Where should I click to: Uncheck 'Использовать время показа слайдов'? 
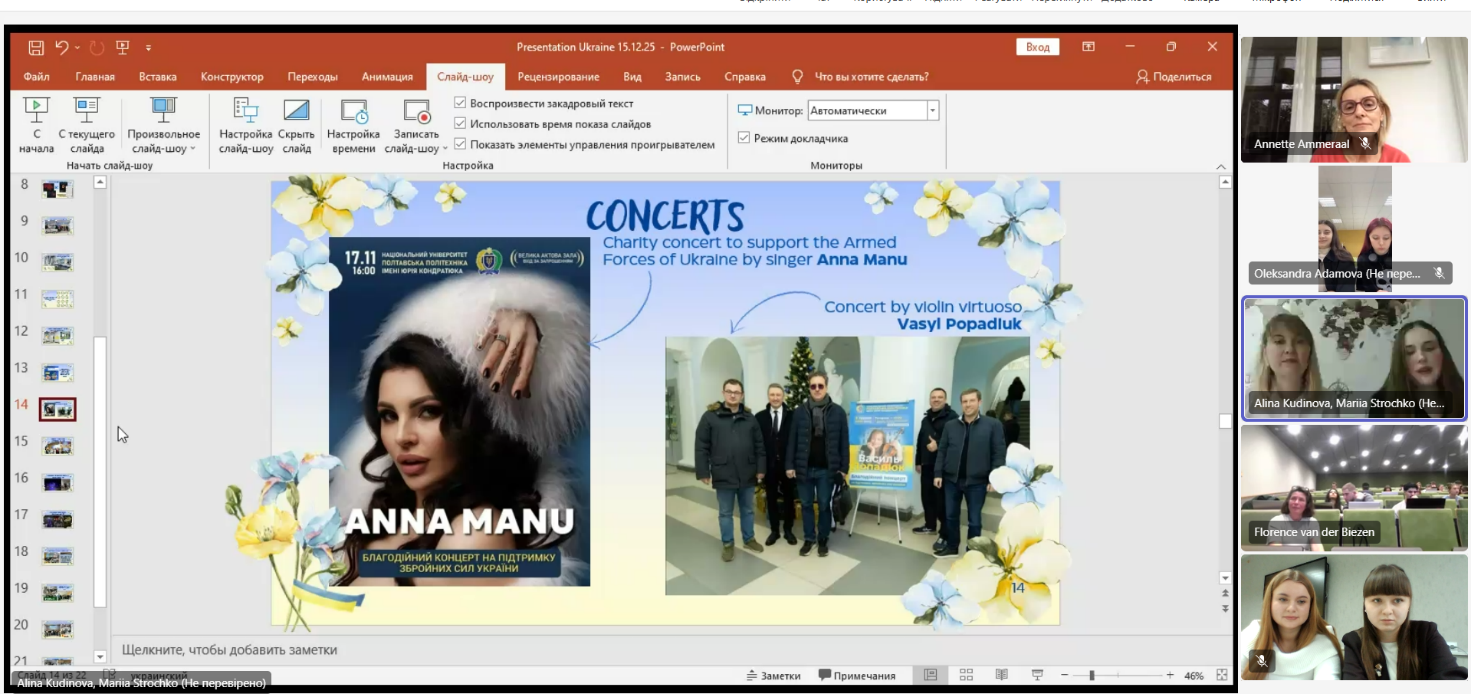click(x=460, y=124)
